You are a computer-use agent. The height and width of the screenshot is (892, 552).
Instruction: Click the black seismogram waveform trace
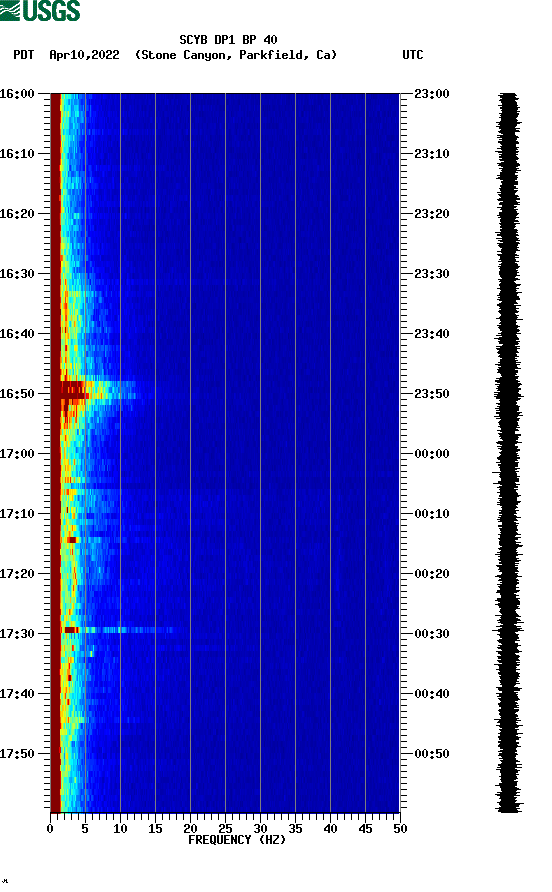pos(508,453)
